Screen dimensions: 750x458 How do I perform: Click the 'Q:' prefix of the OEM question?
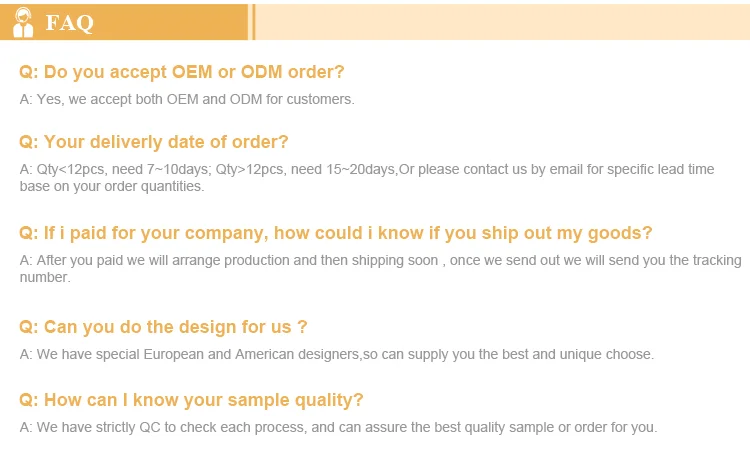pos(29,72)
